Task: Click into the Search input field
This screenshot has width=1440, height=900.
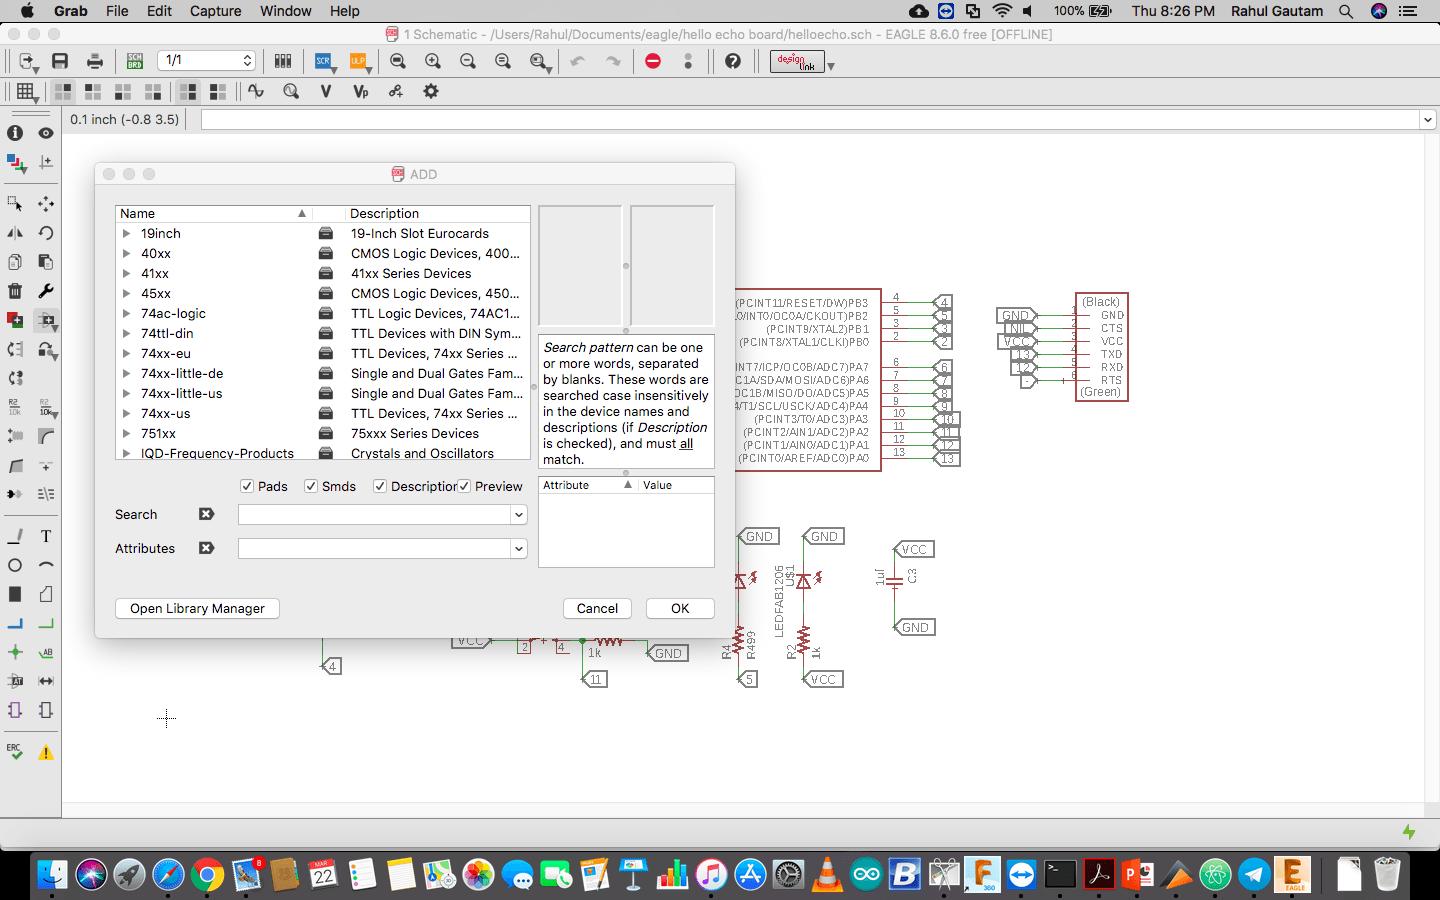Action: pyautogui.click(x=374, y=514)
